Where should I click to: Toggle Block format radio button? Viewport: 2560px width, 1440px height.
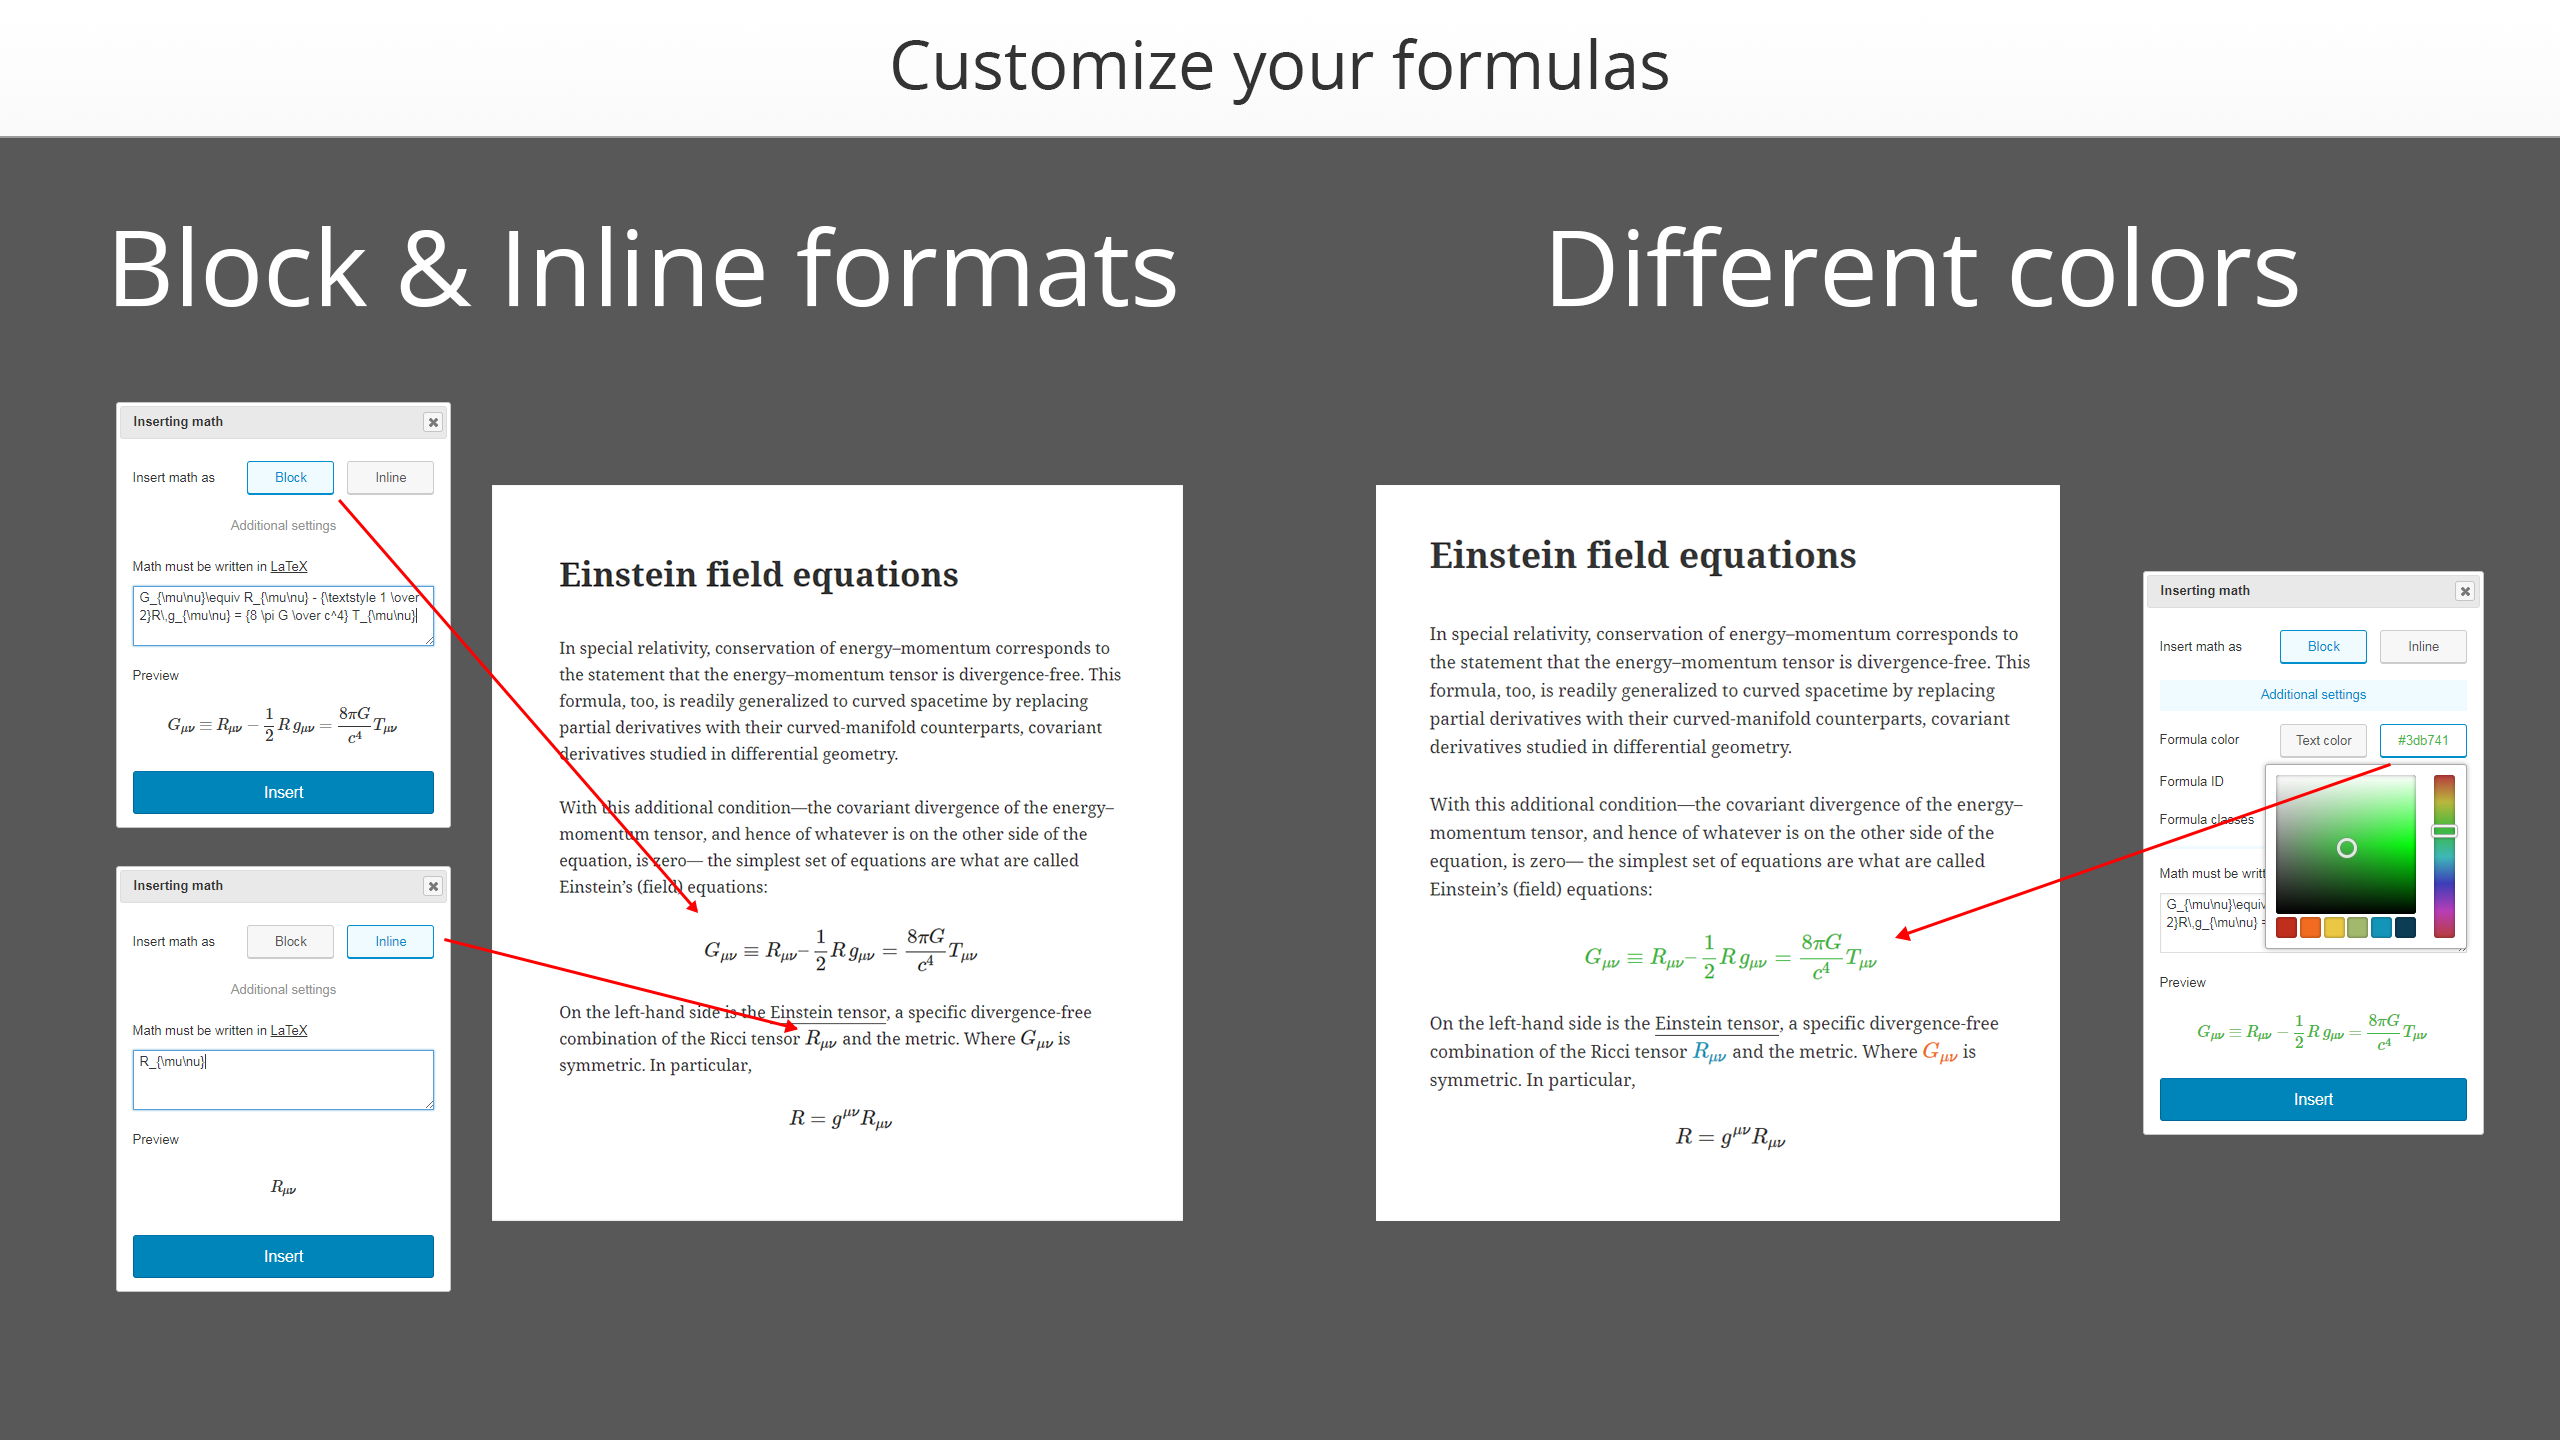point(288,478)
